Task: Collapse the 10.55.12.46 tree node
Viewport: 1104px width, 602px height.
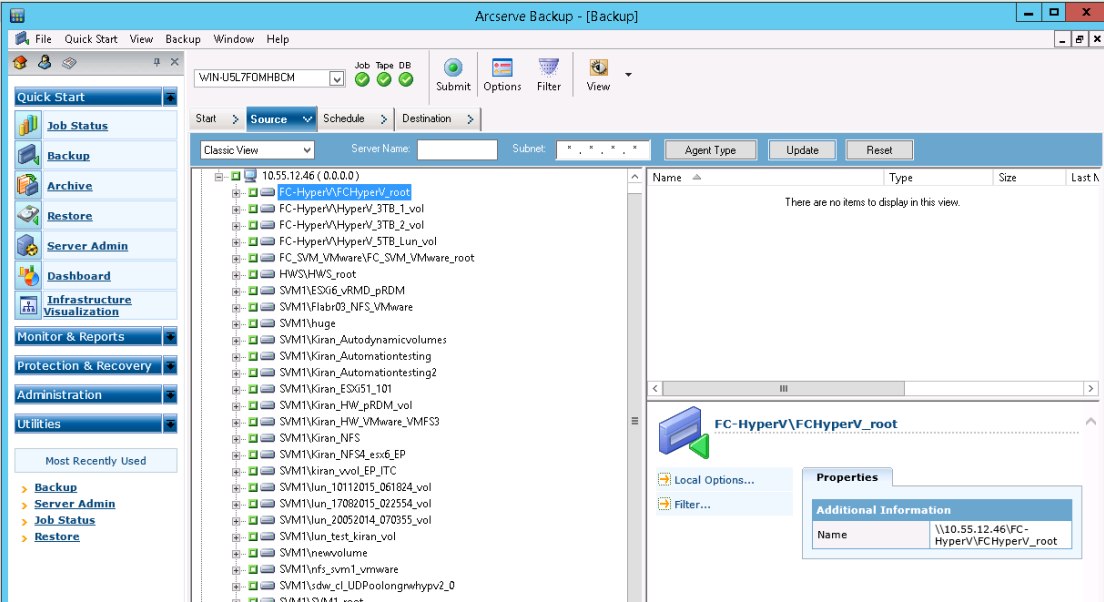Action: tap(219, 176)
